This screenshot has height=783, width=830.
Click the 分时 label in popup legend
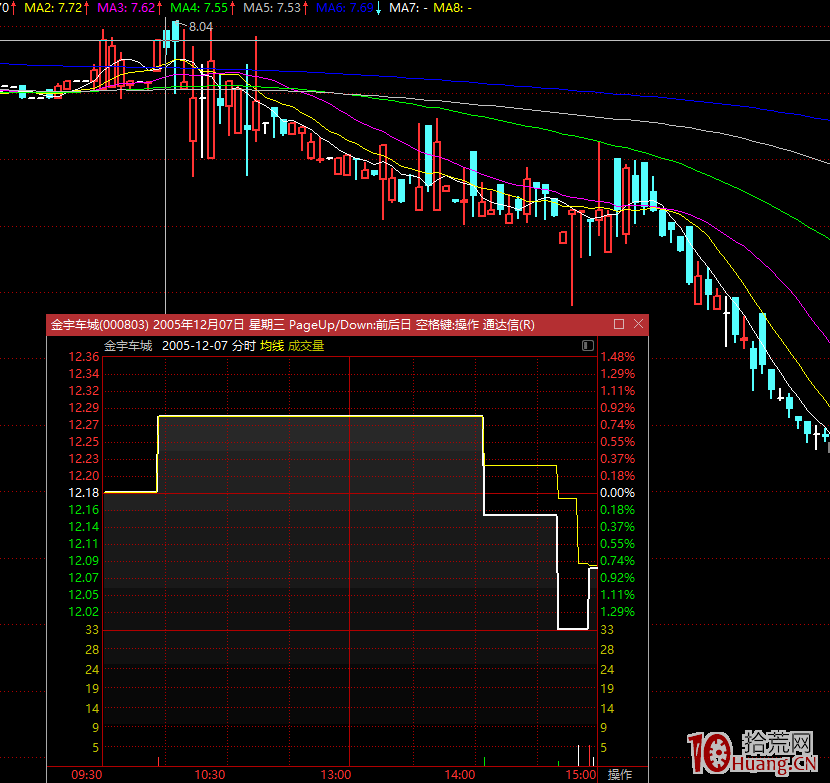(244, 346)
